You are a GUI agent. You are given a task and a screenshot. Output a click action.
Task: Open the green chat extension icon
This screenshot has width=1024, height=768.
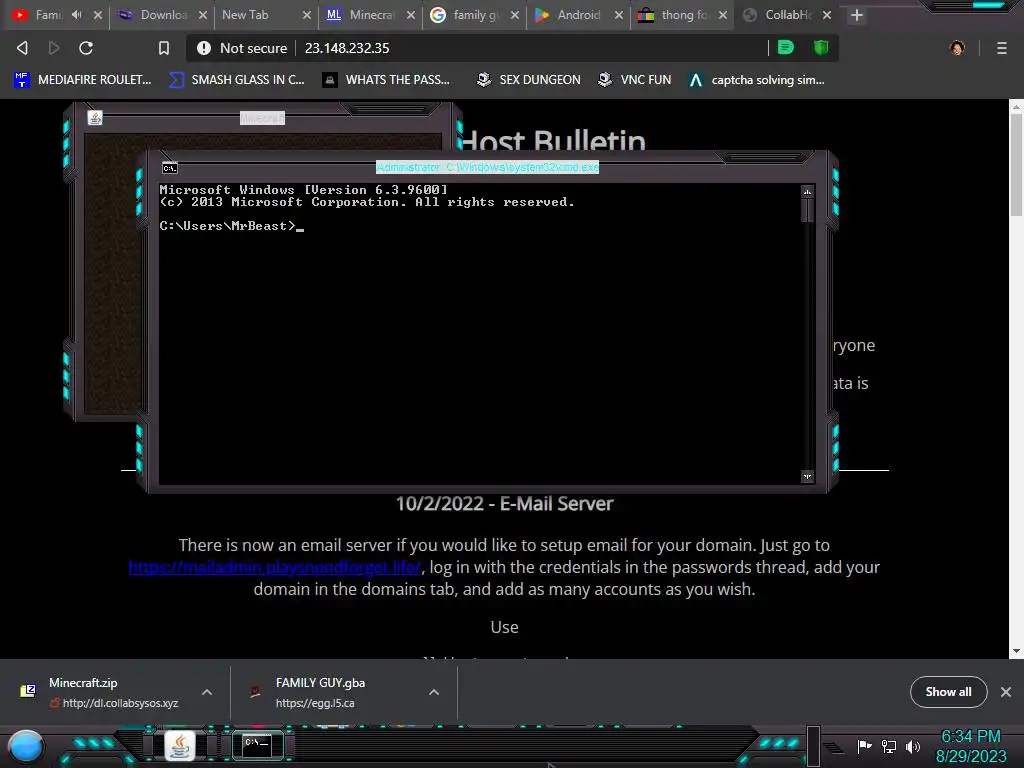[x=786, y=48]
